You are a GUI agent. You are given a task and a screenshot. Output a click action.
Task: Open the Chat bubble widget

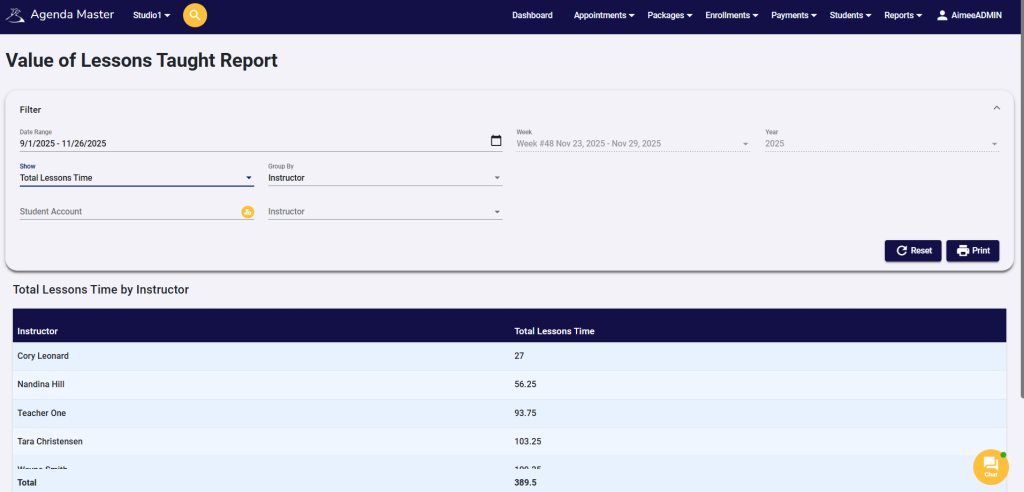(x=990, y=465)
